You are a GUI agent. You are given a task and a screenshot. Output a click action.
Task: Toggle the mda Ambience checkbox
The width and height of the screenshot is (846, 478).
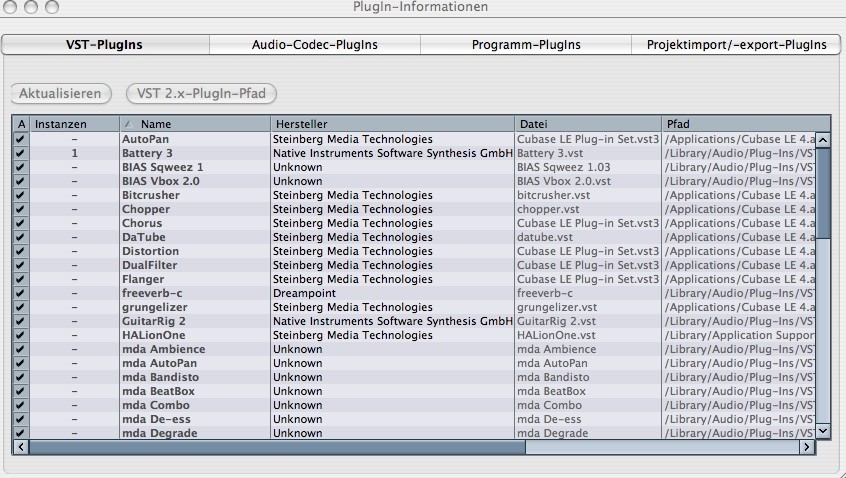pyautogui.click(x=21, y=350)
